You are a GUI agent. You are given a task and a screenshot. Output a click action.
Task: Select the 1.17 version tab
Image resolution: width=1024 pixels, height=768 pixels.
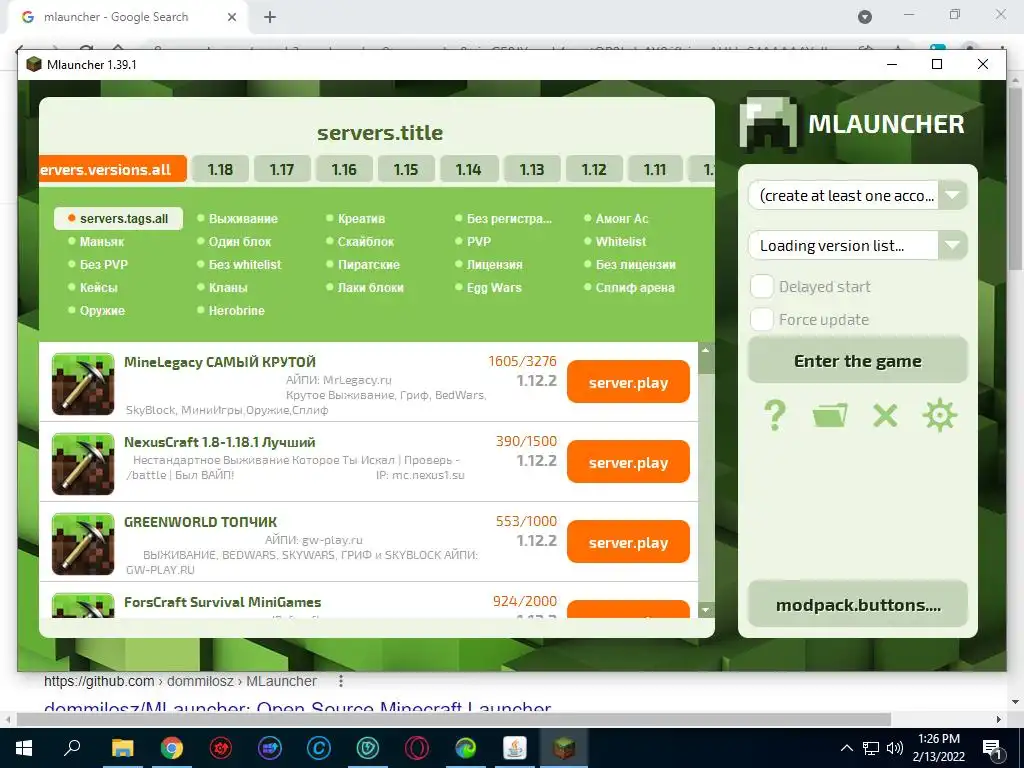(x=282, y=169)
